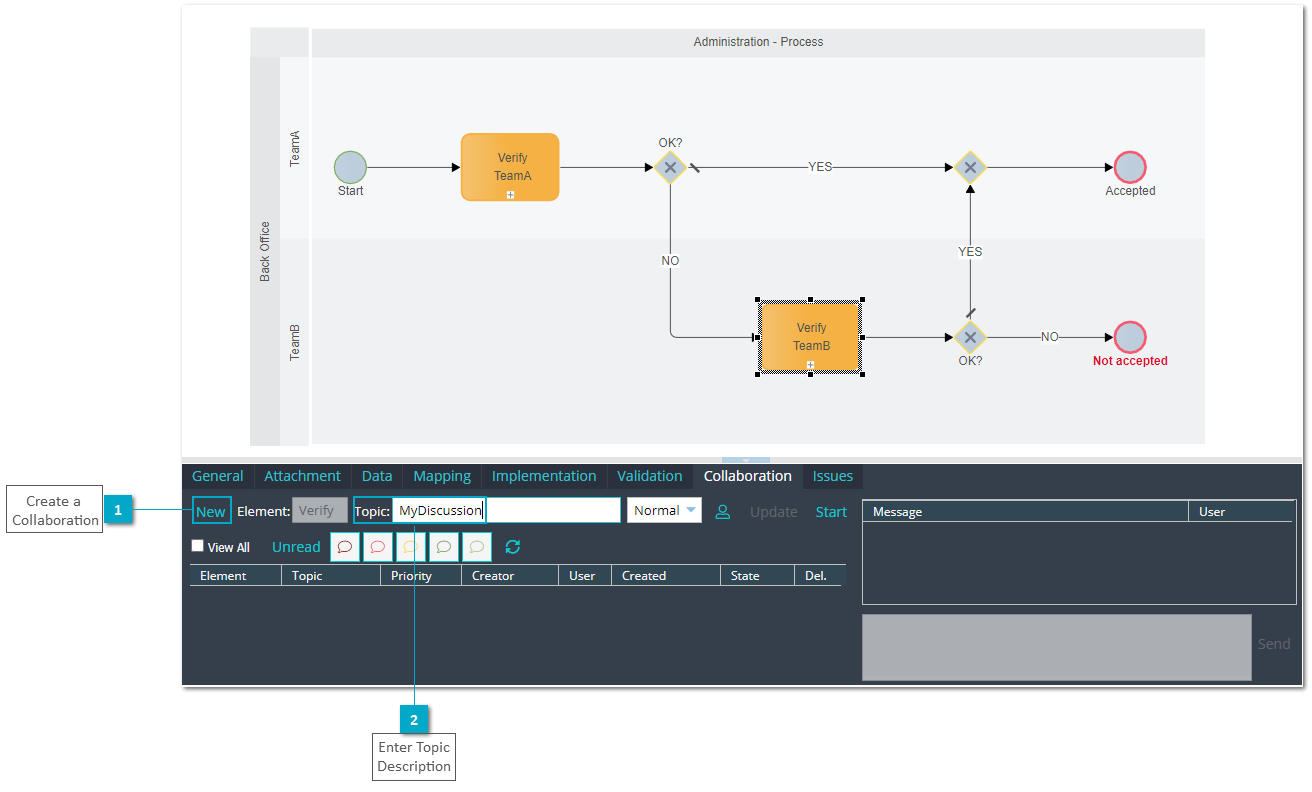Click the Start button
Viewport: 1312px width, 792px height.
(x=831, y=512)
